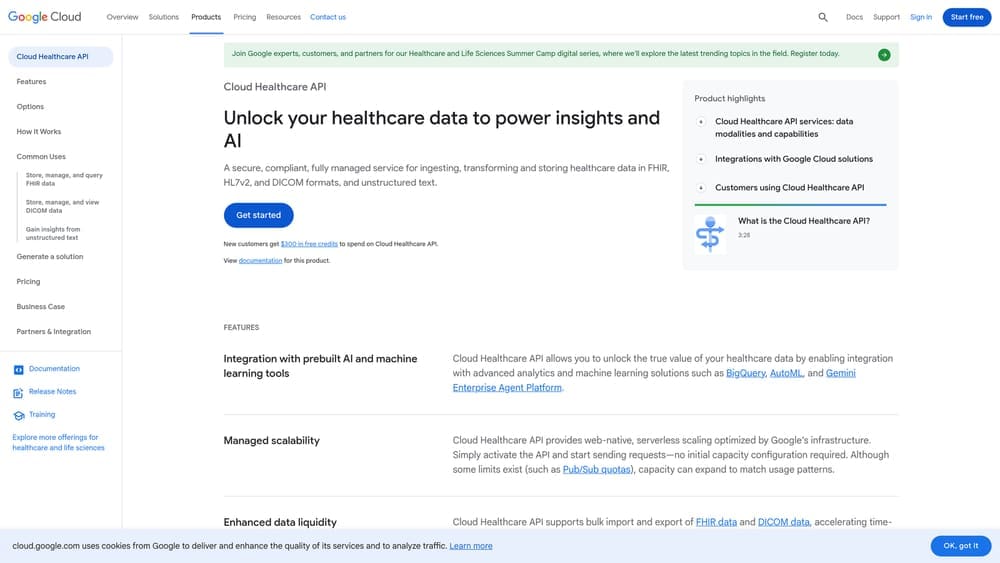
Task: Click What is the Cloud Healthcare API? title
Action: (x=804, y=221)
